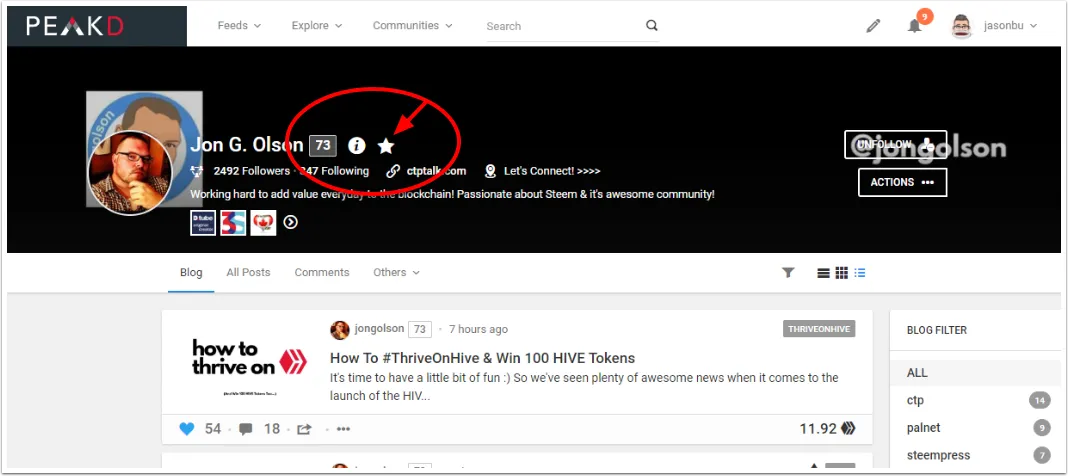Select ALL in Blog Filter
1068x476 pixels.
click(975, 373)
